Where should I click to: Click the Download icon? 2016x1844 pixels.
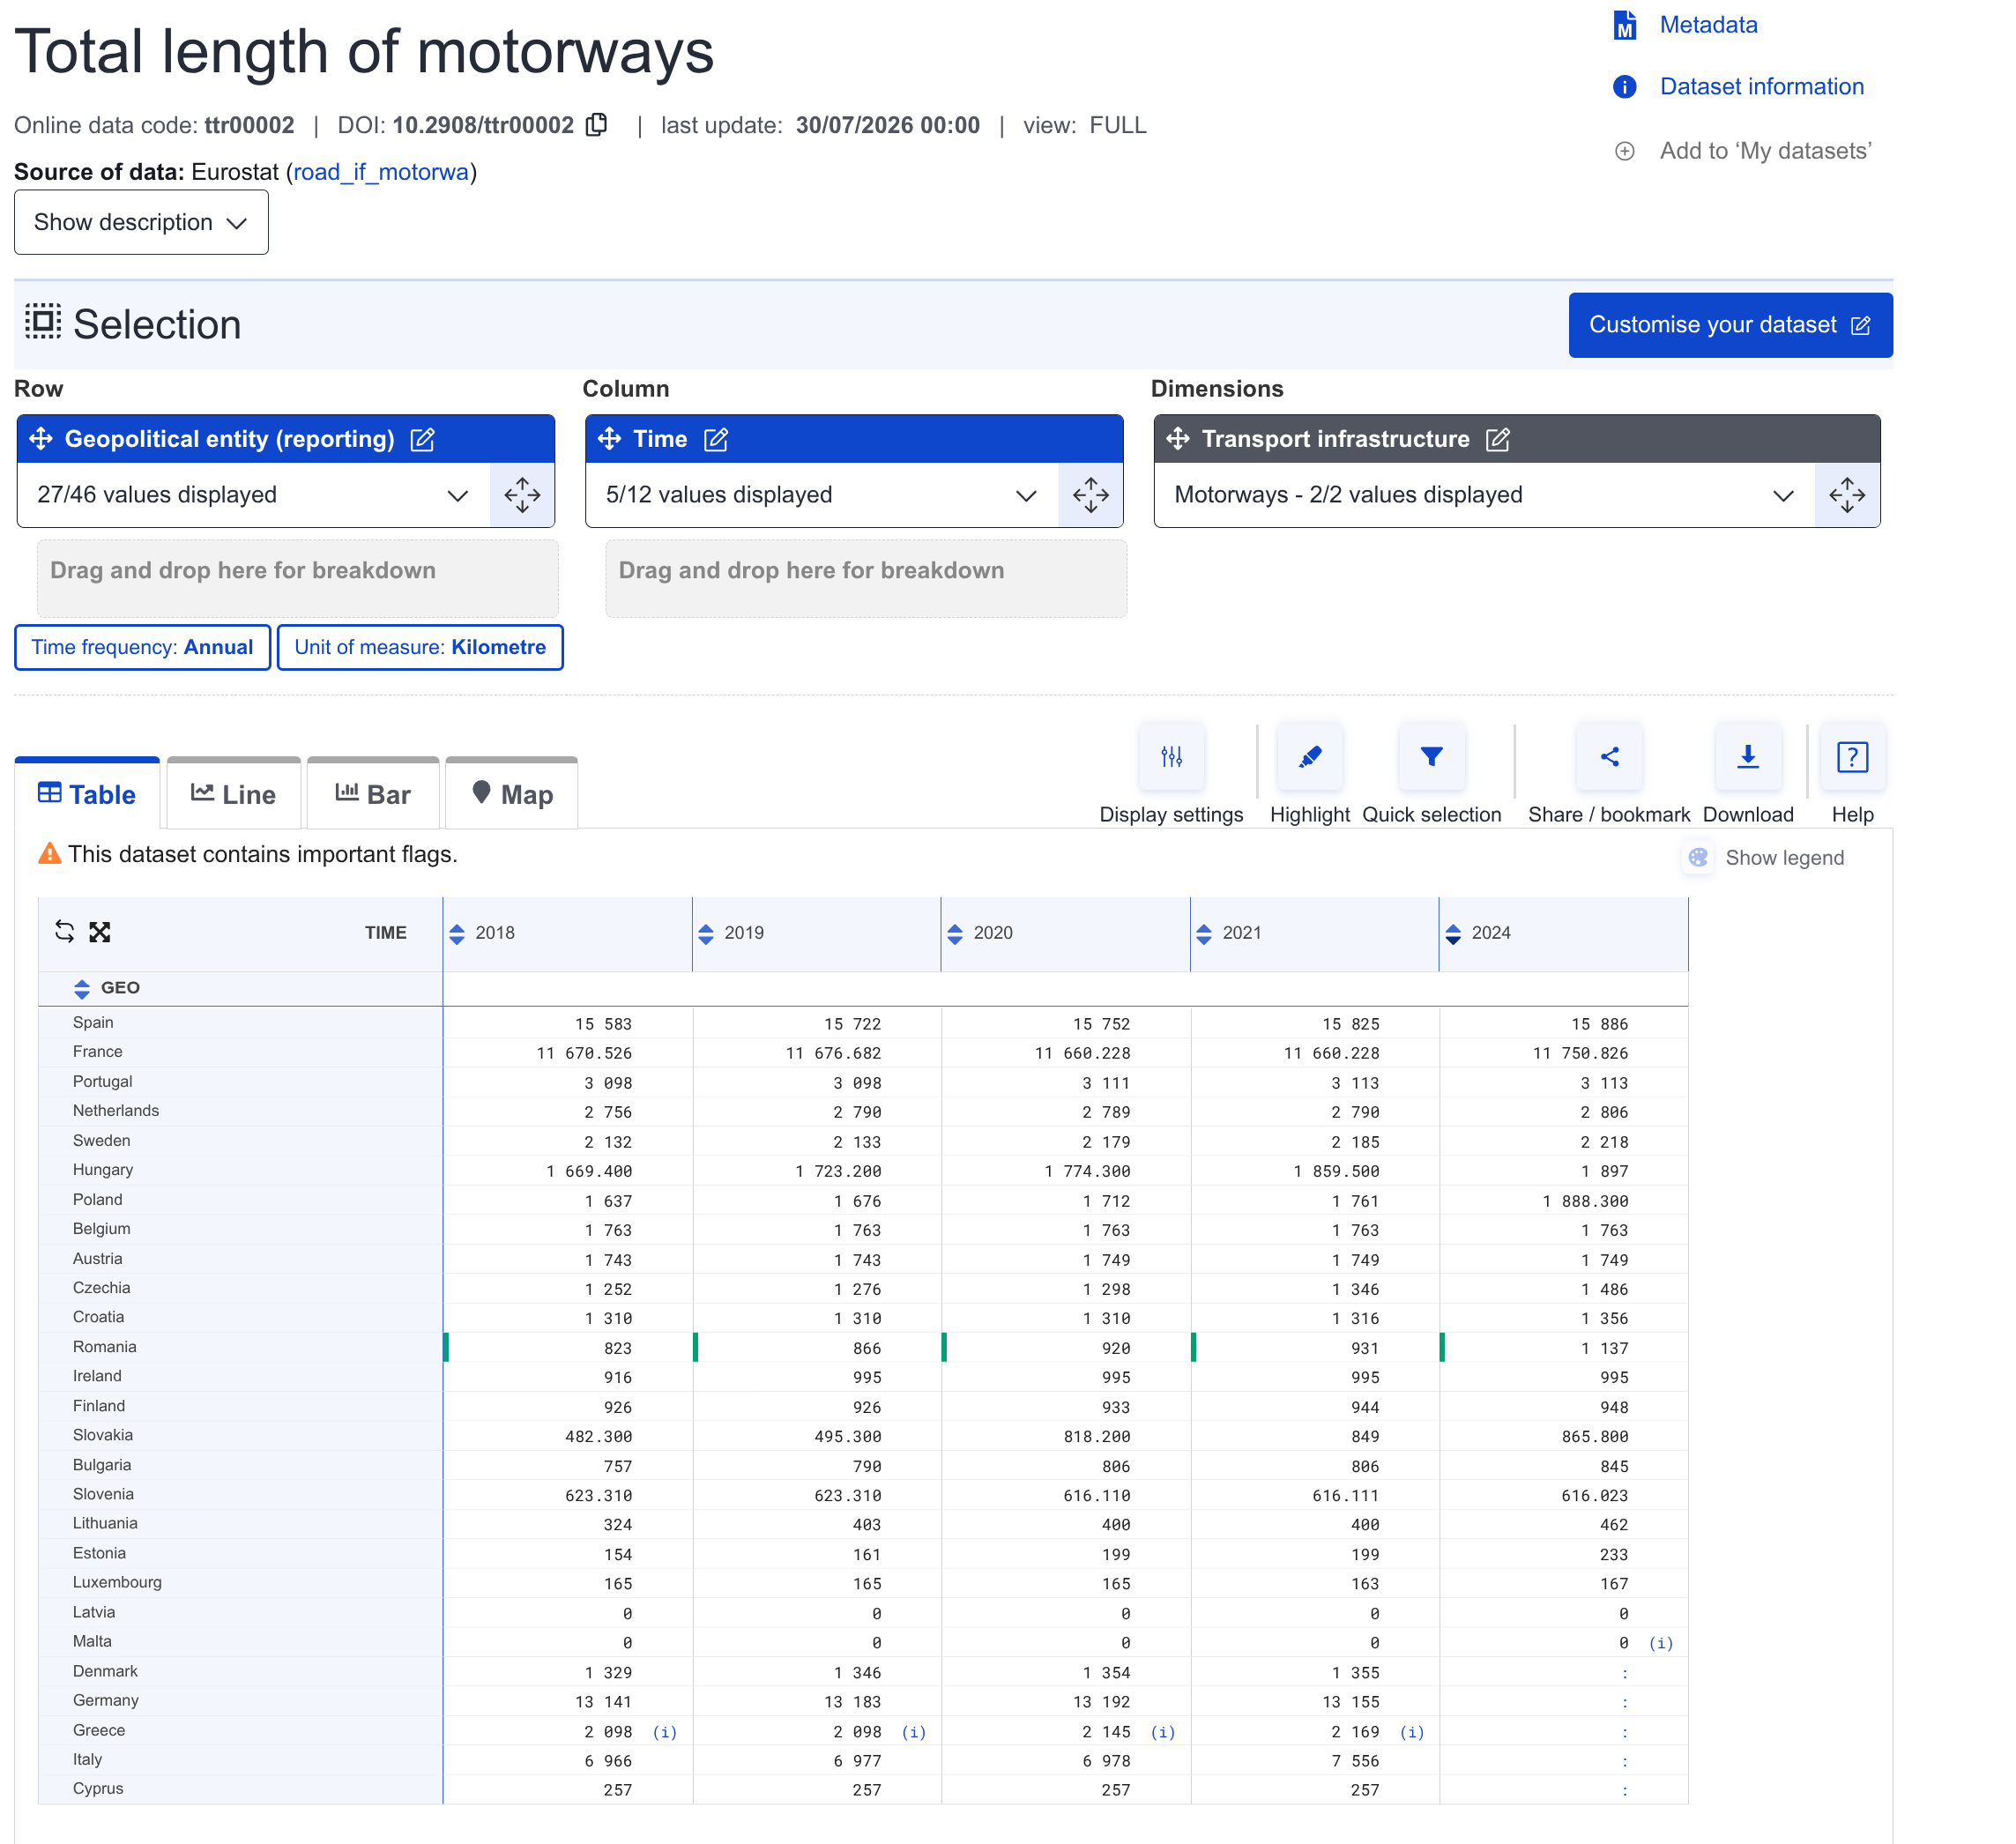[x=1747, y=757]
